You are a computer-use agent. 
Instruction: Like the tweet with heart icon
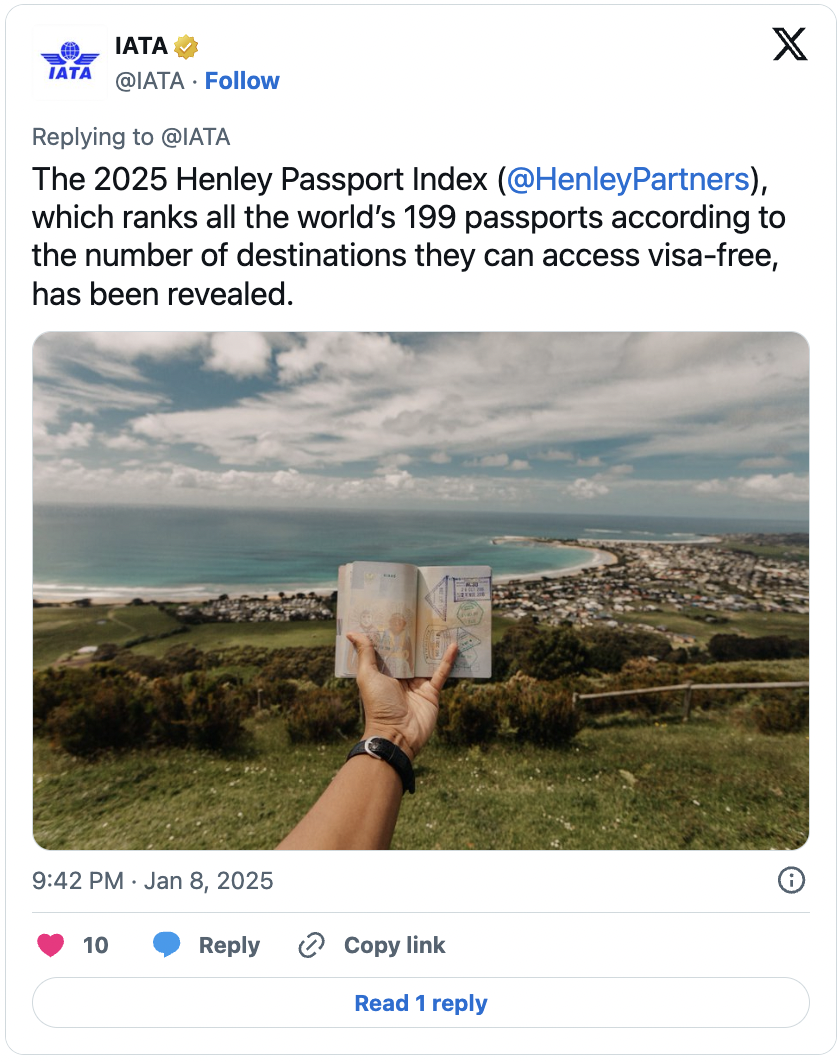click(x=50, y=945)
